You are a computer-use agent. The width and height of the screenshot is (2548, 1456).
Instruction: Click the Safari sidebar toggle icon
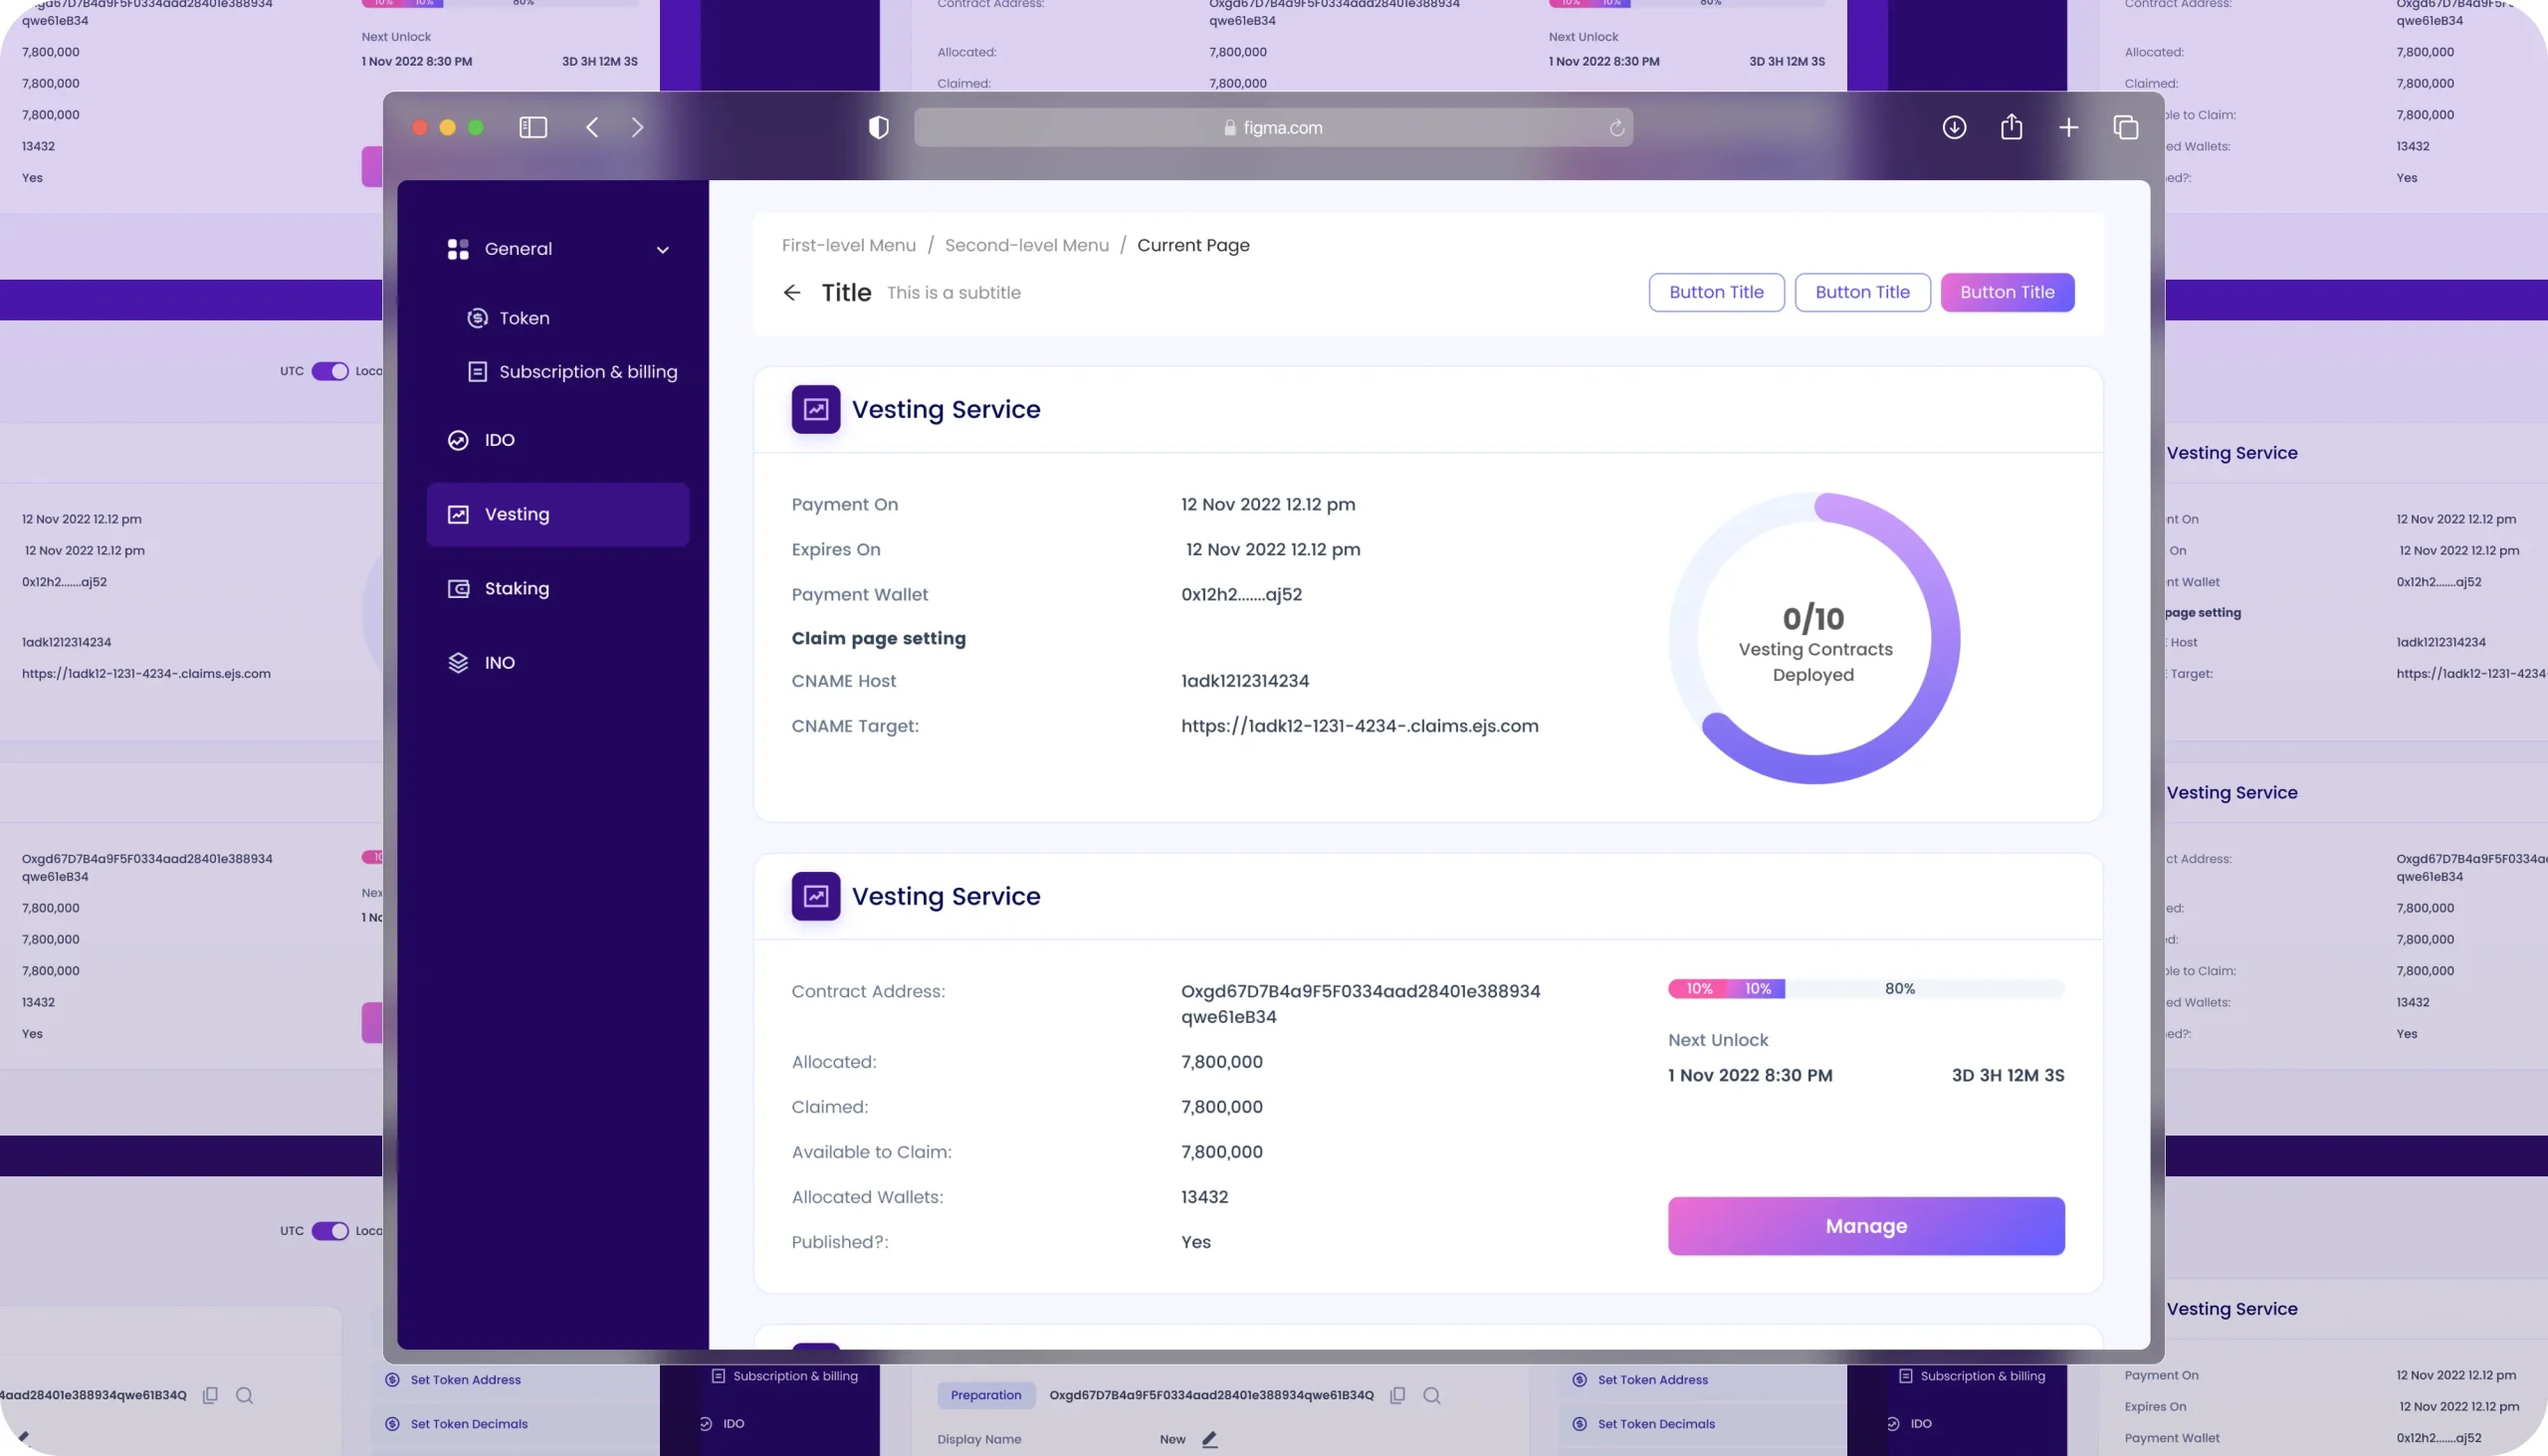click(533, 127)
